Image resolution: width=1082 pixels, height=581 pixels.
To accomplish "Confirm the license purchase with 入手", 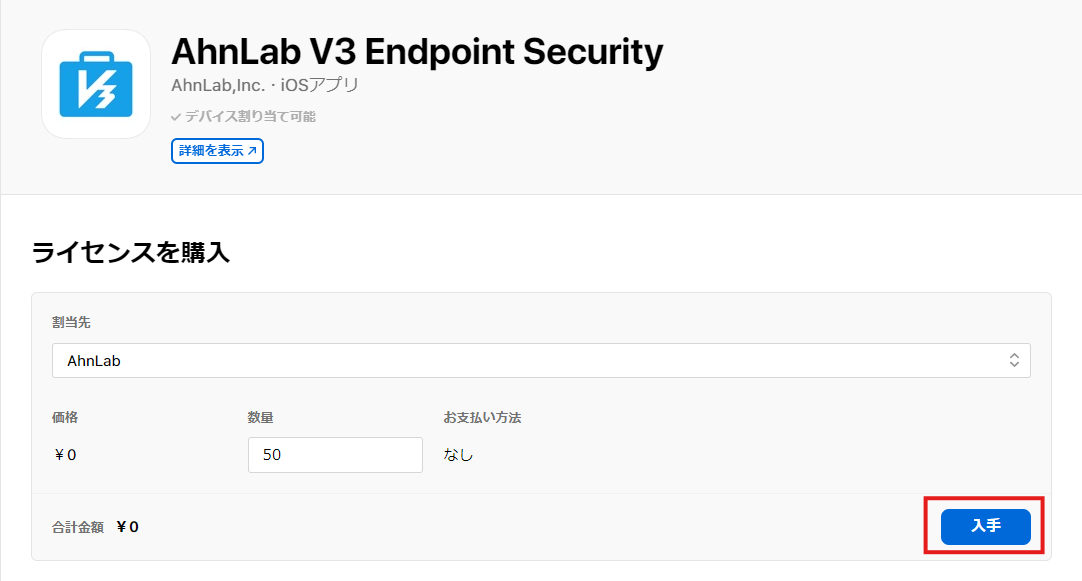I will [984, 527].
